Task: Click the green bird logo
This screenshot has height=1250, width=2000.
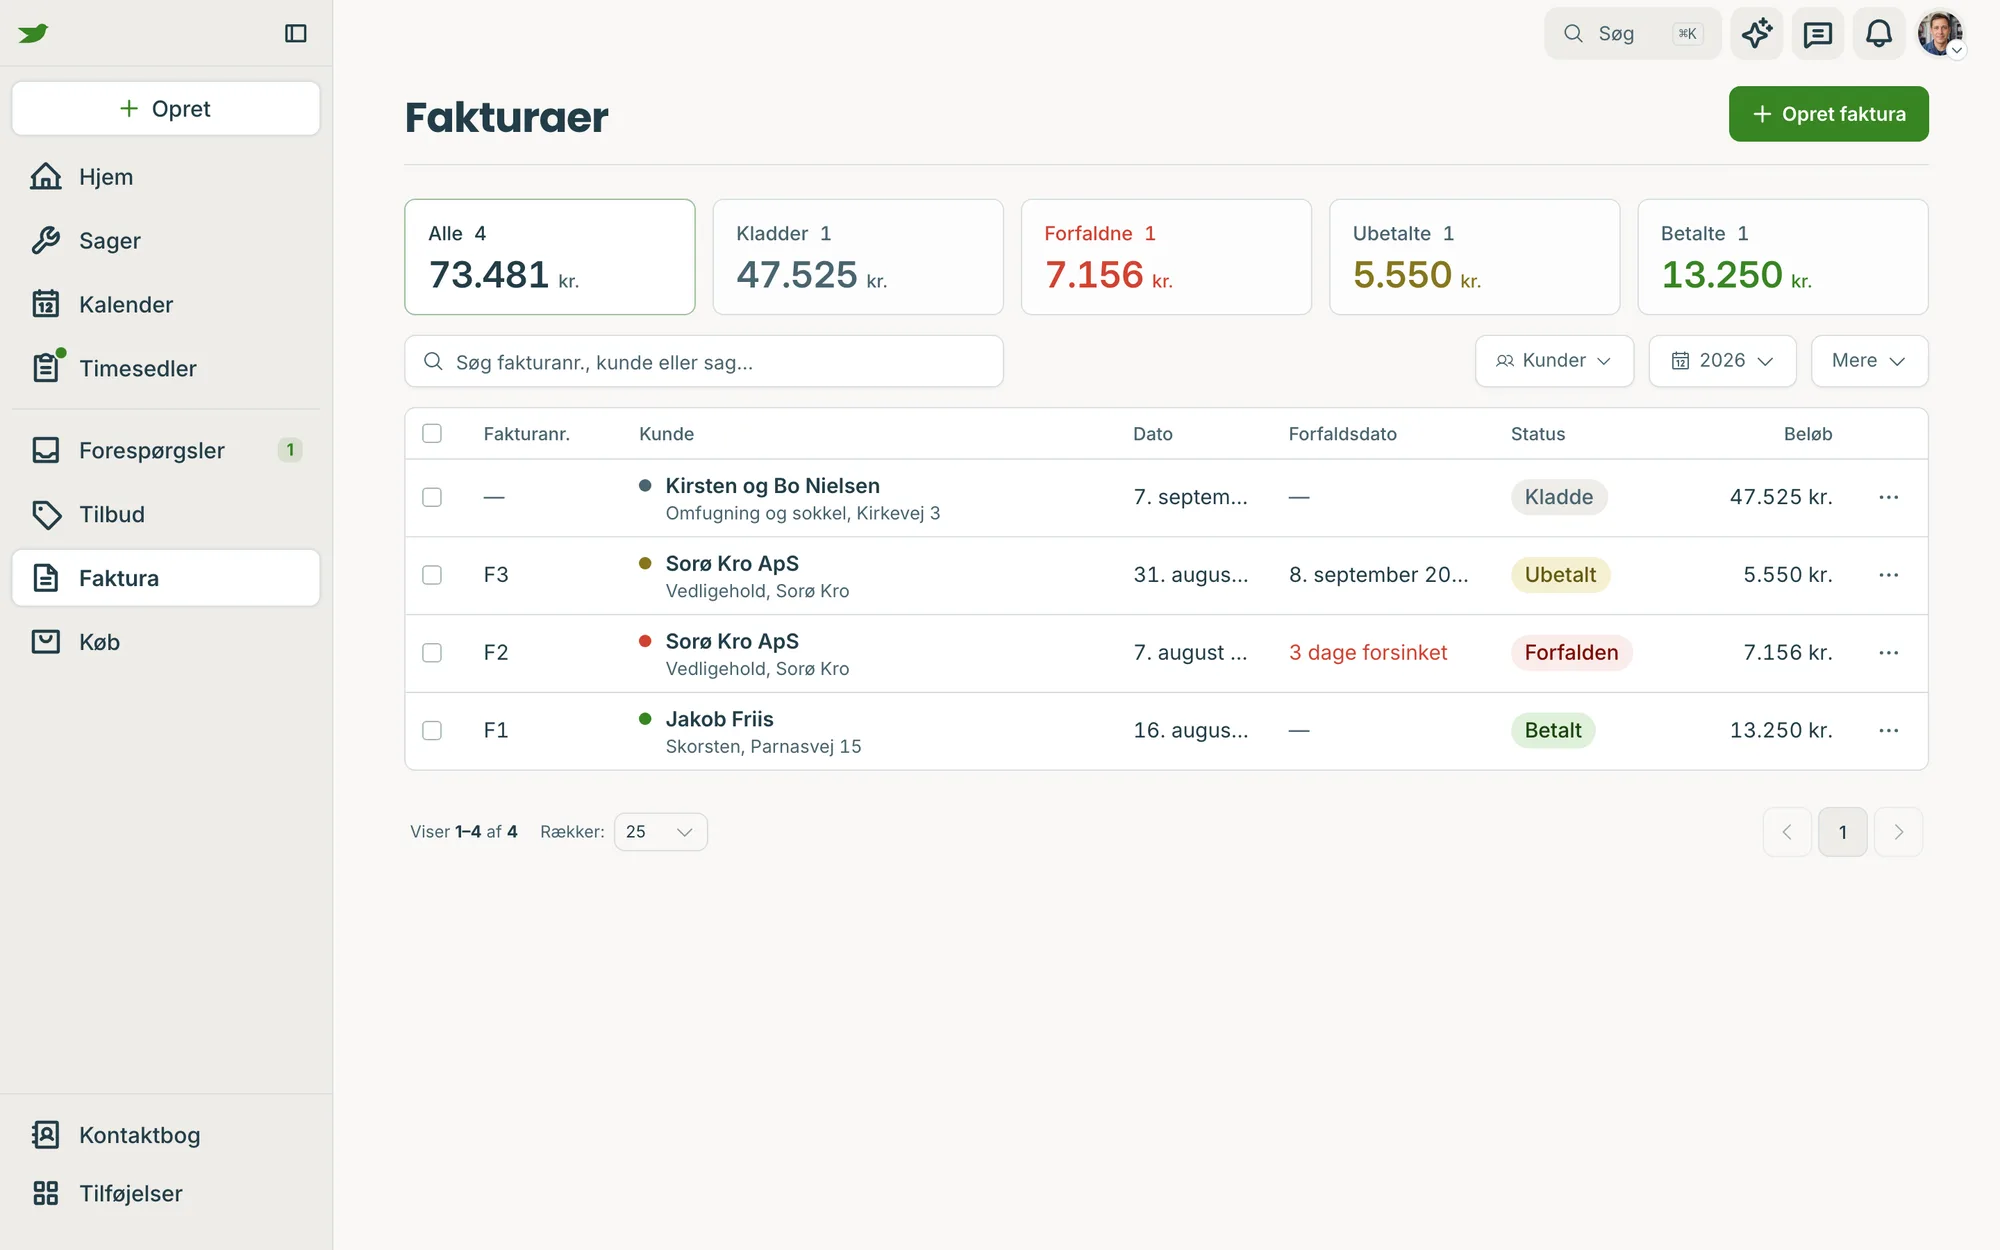Action: 33,33
